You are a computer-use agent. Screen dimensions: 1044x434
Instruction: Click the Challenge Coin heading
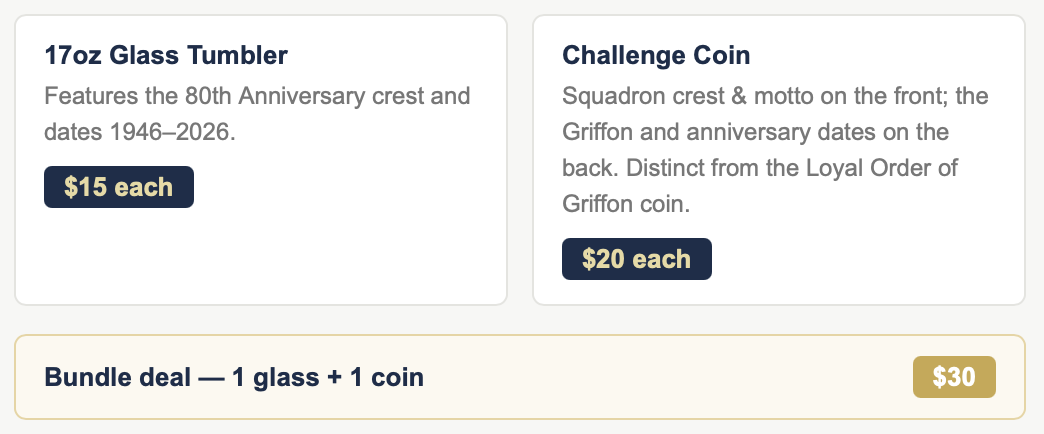tap(656, 55)
